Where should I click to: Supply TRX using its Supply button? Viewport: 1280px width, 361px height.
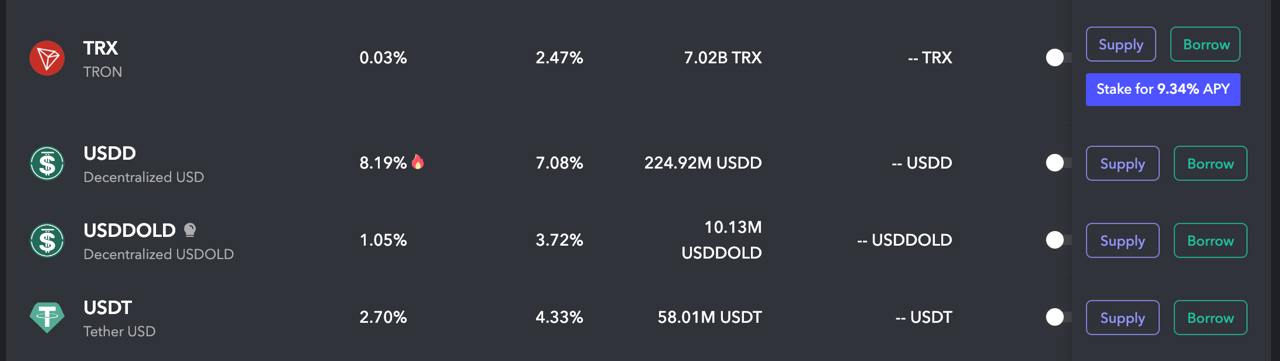[1121, 44]
